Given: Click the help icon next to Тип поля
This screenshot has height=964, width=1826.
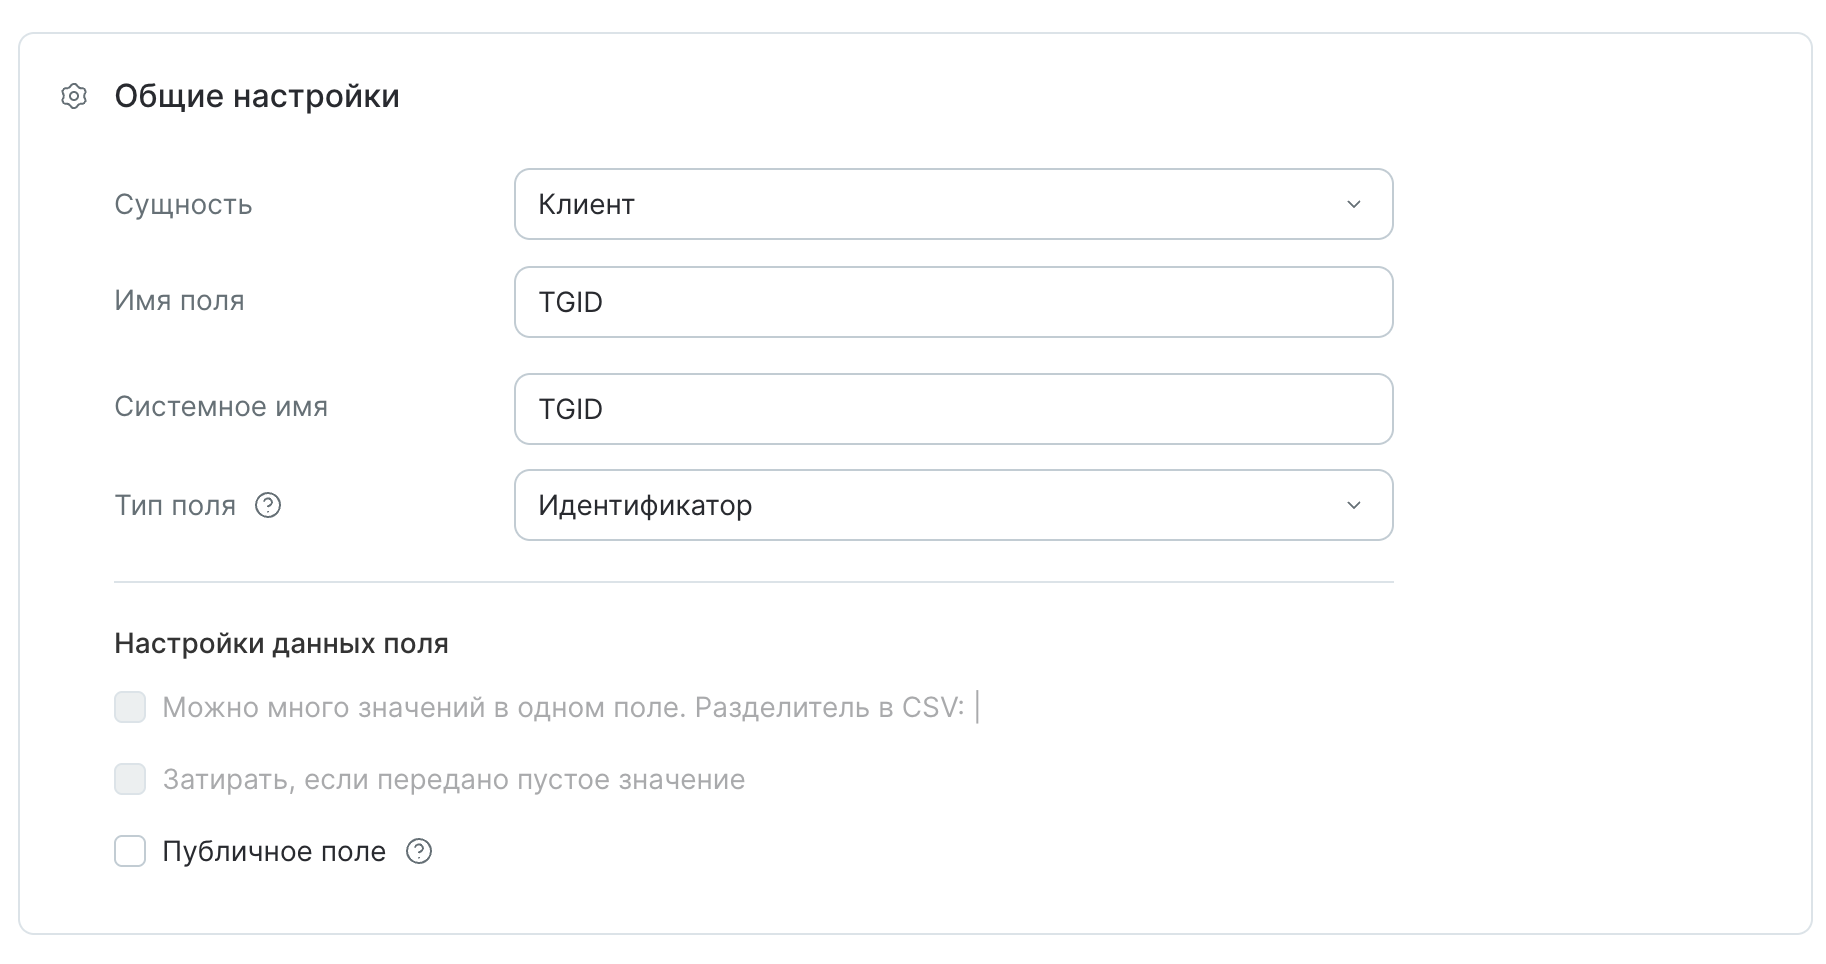Looking at the screenshot, I should pyautogui.click(x=268, y=506).
